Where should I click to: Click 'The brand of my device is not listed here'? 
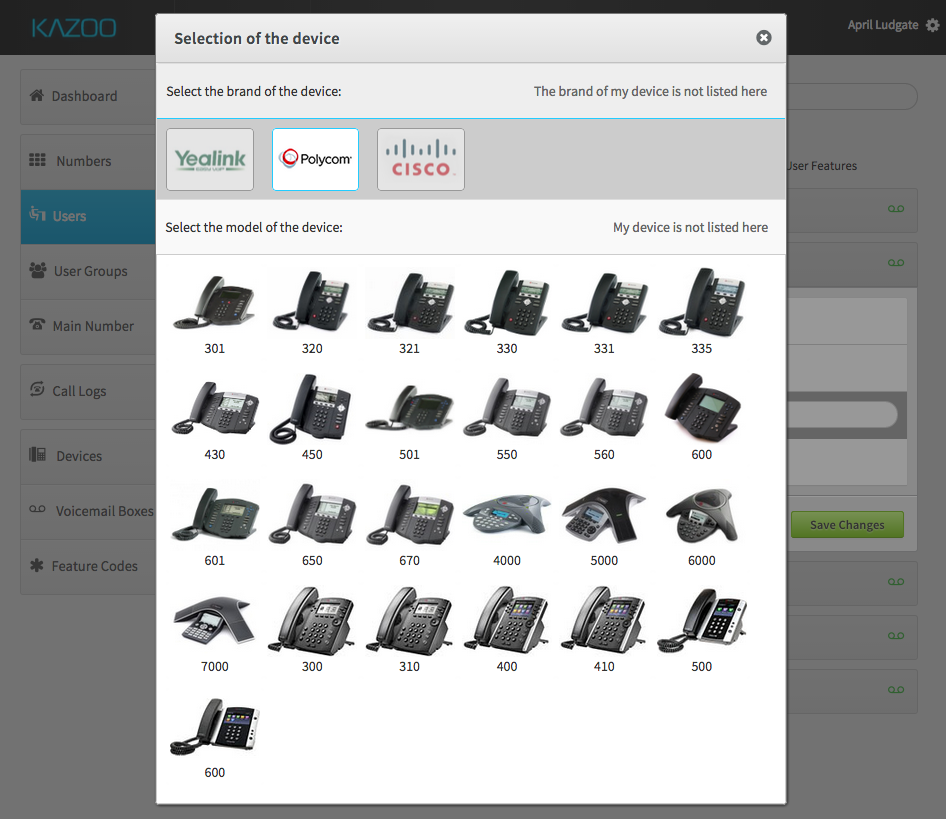pos(650,91)
